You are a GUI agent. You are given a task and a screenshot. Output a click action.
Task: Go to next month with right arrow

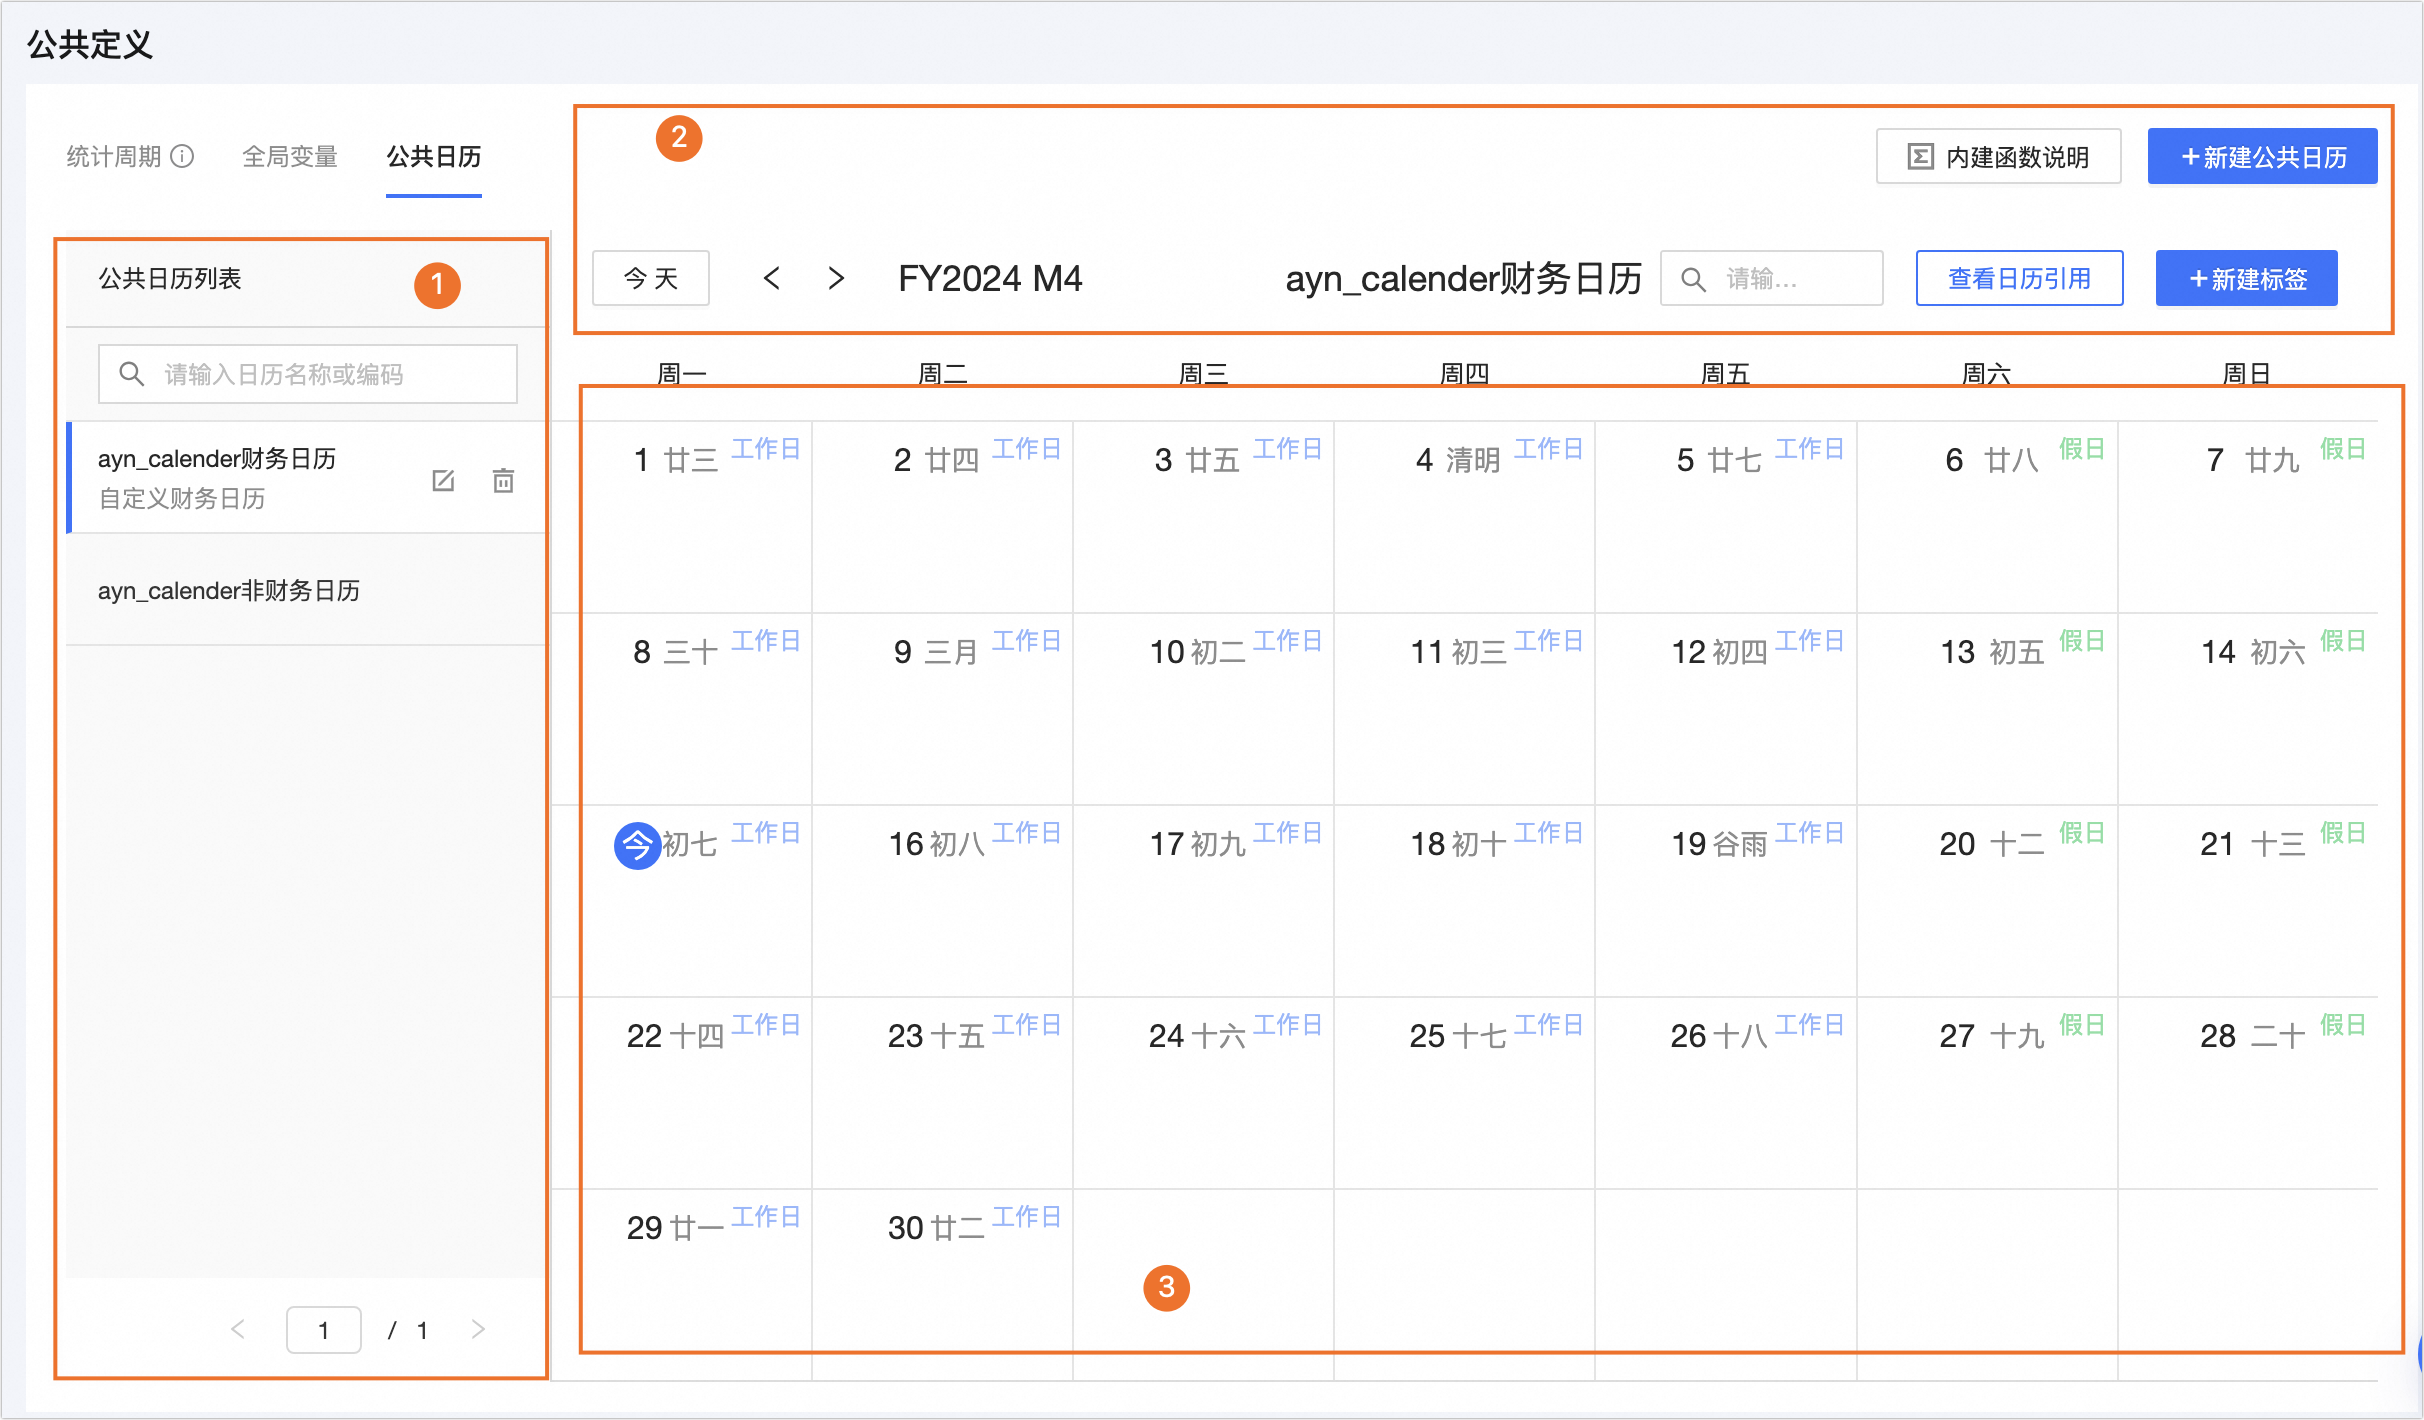tap(836, 278)
